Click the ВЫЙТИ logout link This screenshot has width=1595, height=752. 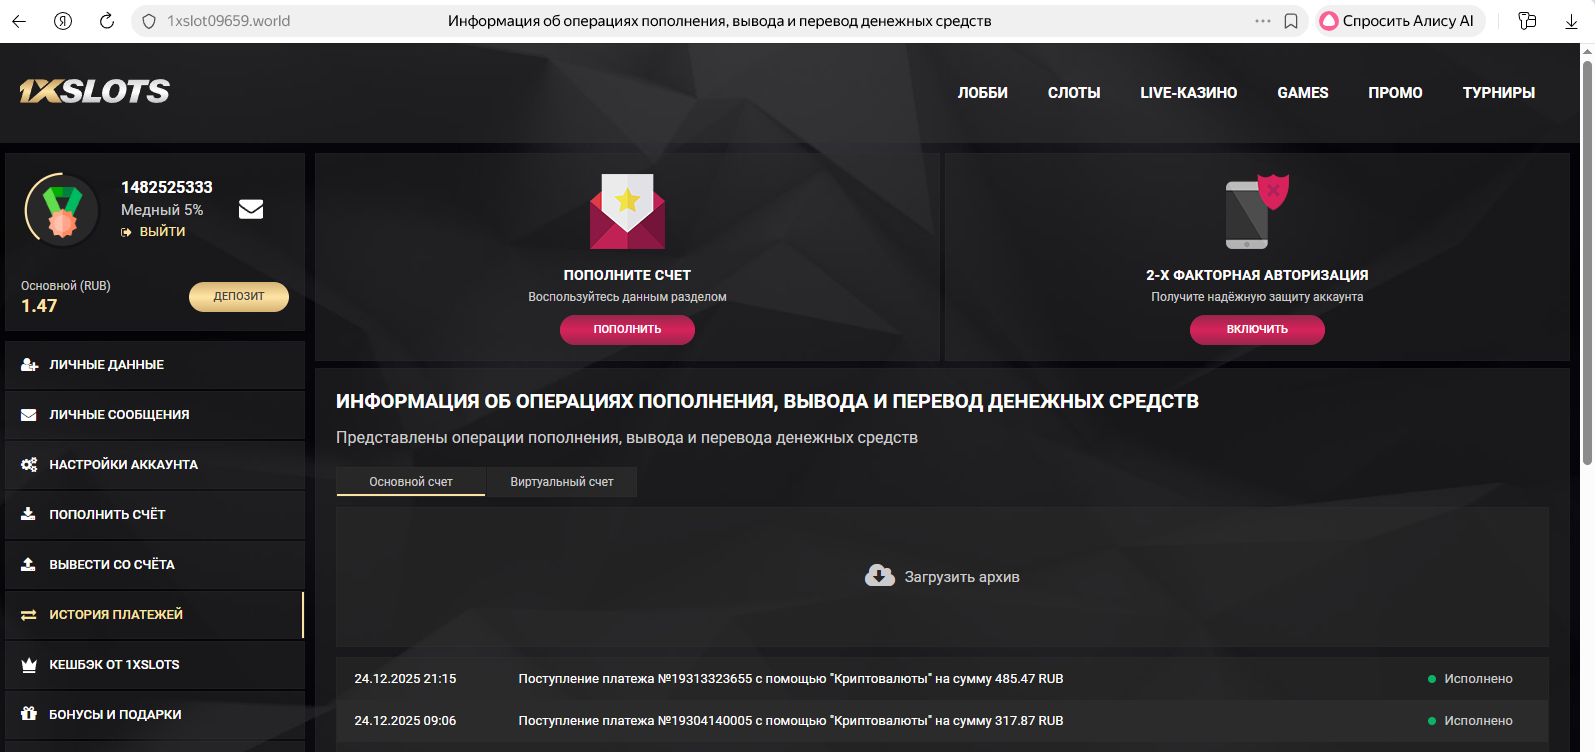162,232
